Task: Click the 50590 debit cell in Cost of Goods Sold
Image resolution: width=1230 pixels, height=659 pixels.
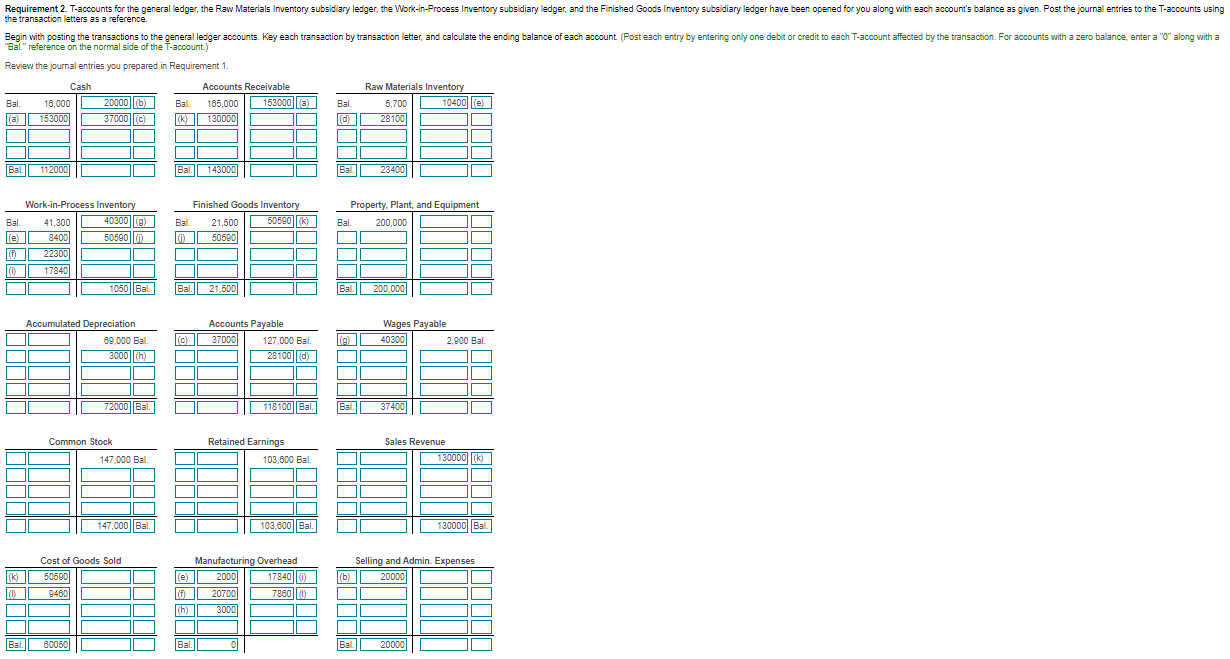Action: coord(48,576)
